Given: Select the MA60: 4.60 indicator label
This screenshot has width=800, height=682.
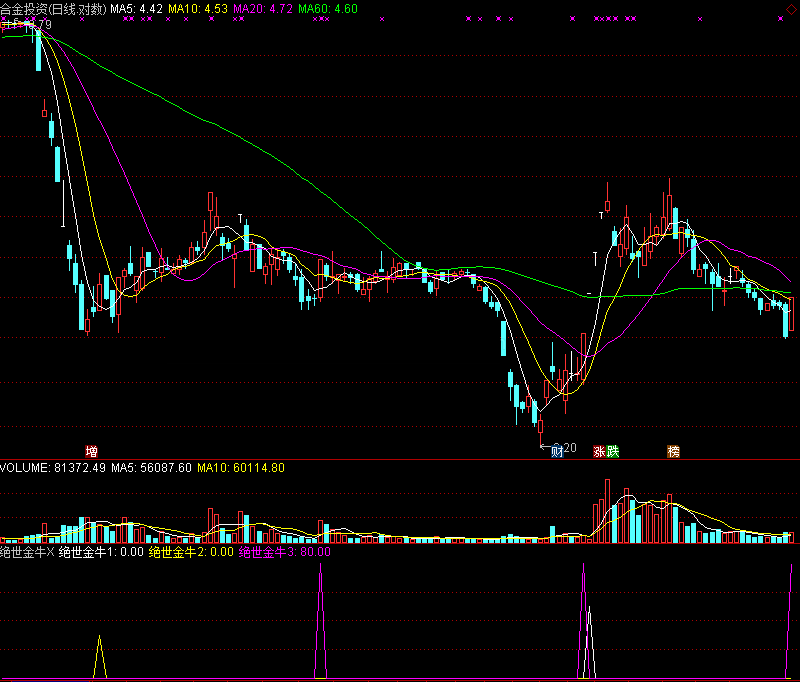Looking at the screenshot, I should [328, 9].
